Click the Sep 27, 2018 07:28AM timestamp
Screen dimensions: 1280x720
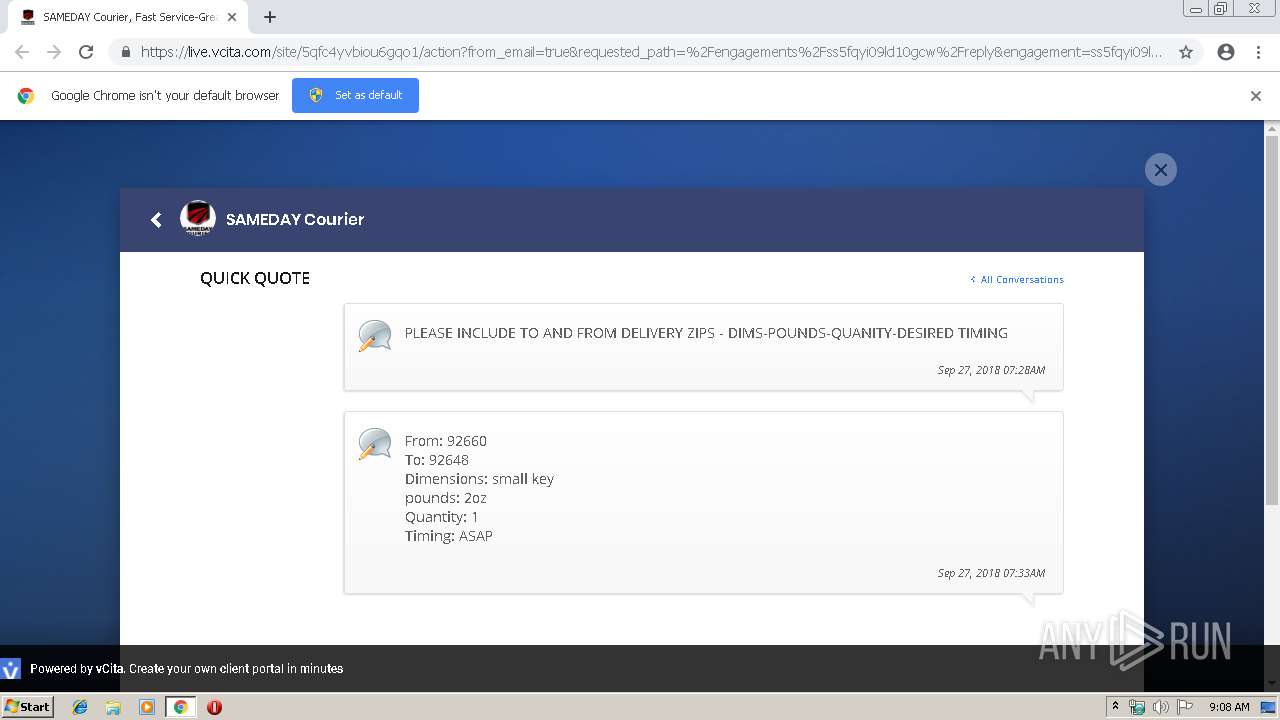tap(991, 370)
